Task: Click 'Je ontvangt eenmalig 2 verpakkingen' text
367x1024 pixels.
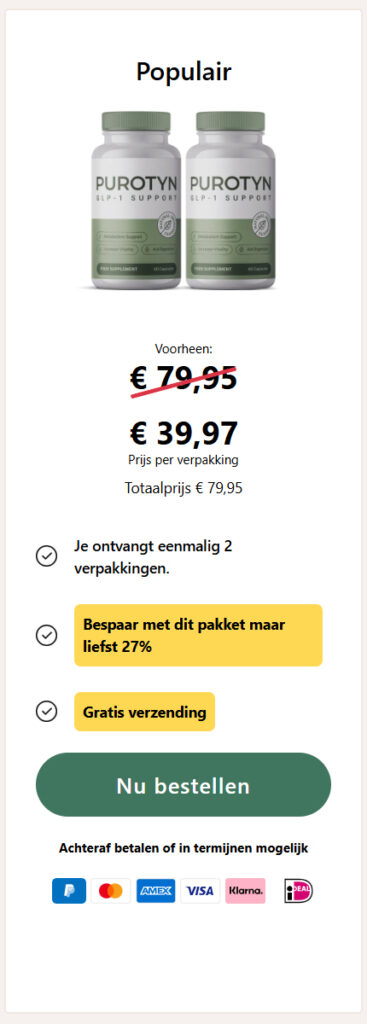Action: tap(153, 557)
